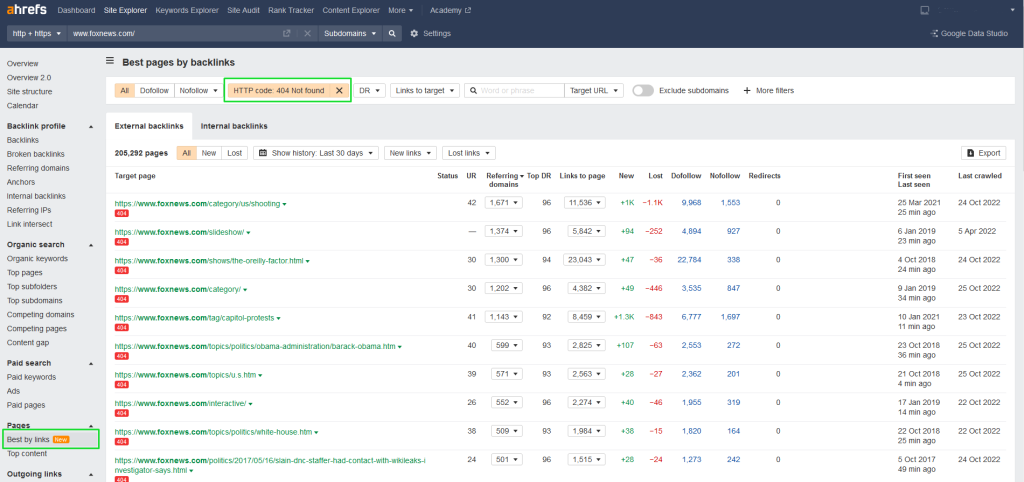The height and width of the screenshot is (482, 1024).
Task: Open the category/us/shooting page link
Action: (x=198, y=204)
